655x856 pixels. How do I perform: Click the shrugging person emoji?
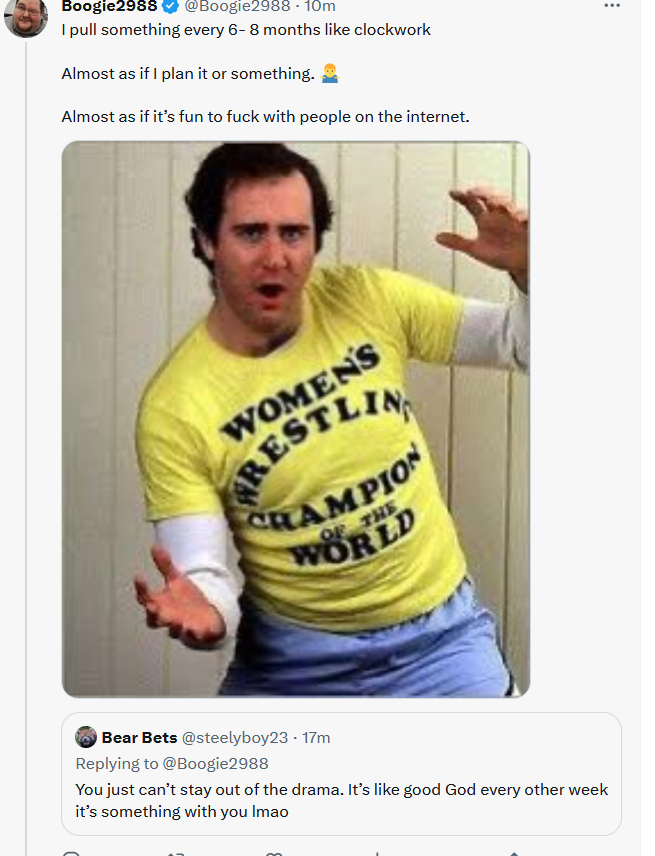pos(330,73)
